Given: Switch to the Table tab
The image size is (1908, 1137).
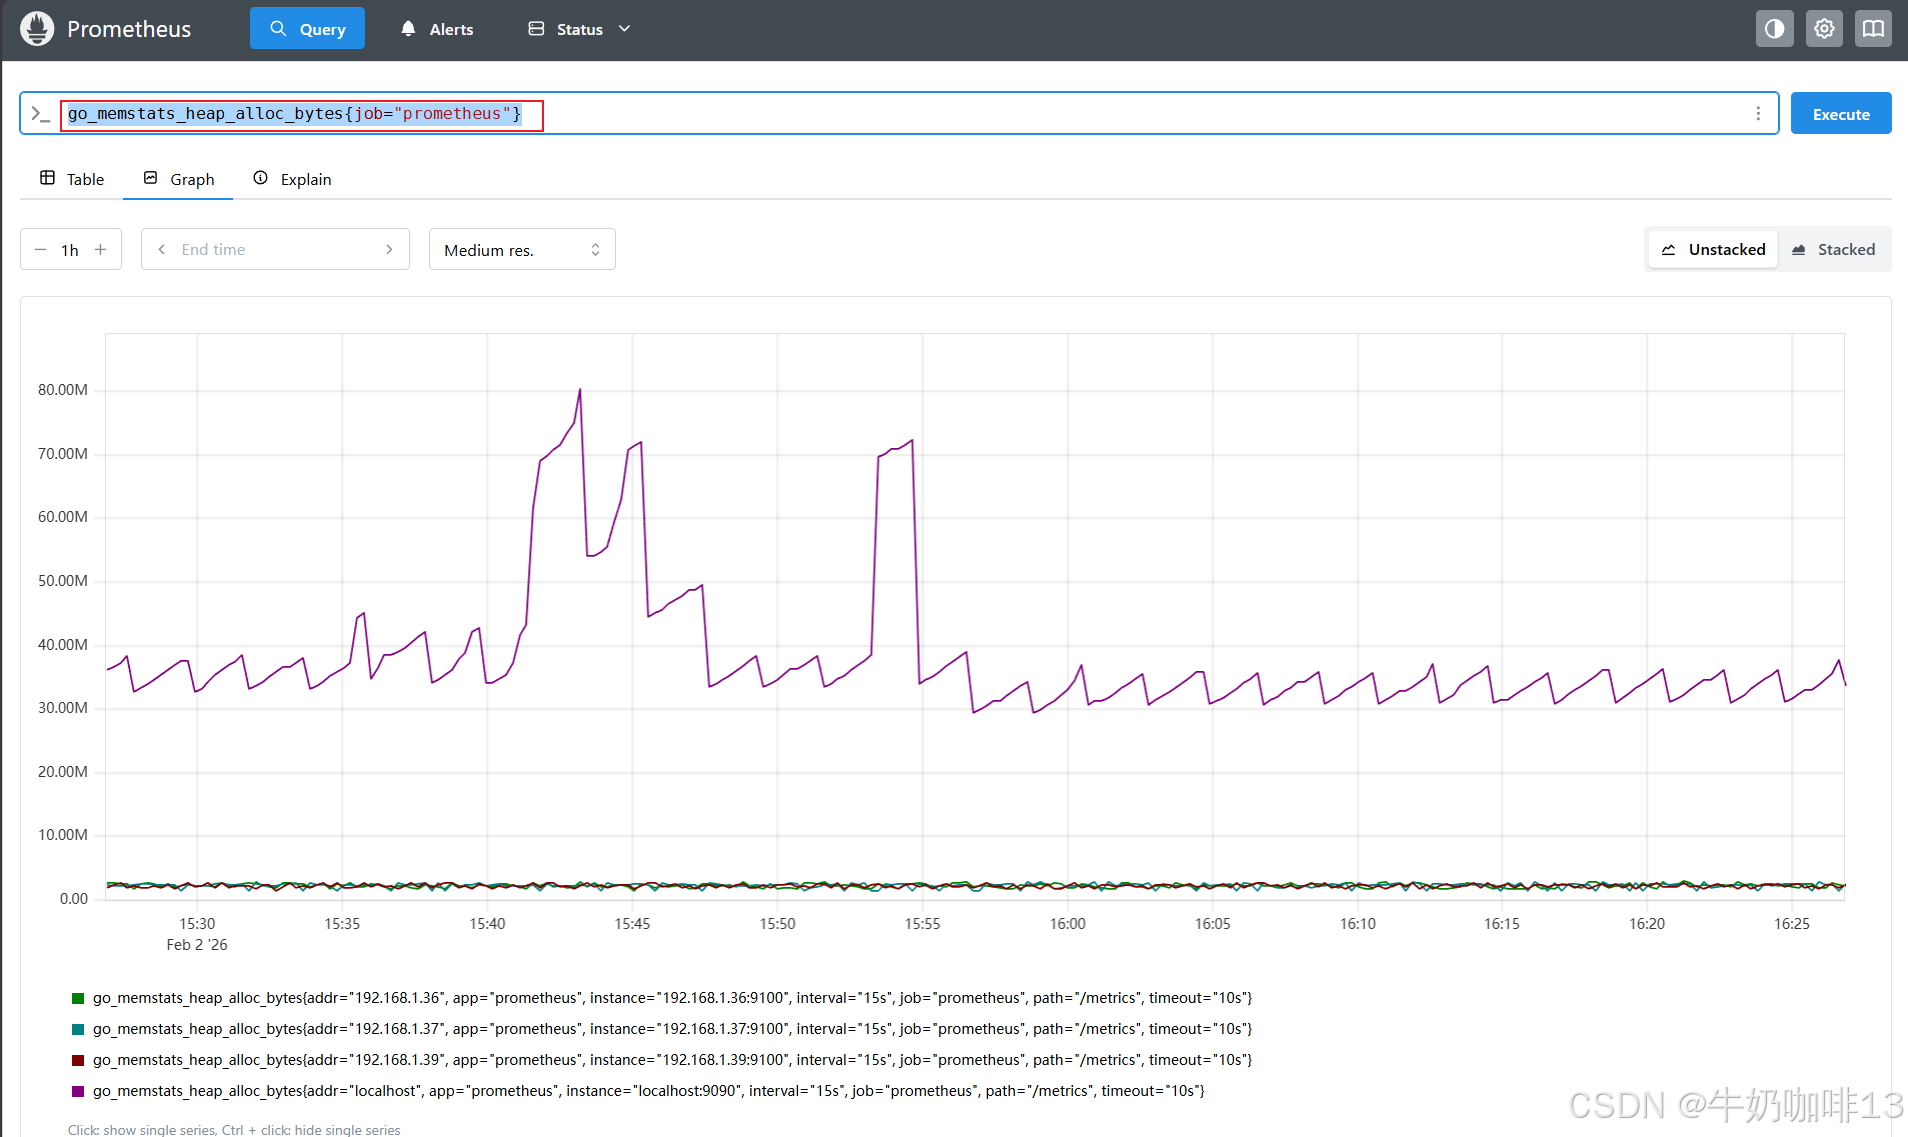Looking at the screenshot, I should point(72,179).
